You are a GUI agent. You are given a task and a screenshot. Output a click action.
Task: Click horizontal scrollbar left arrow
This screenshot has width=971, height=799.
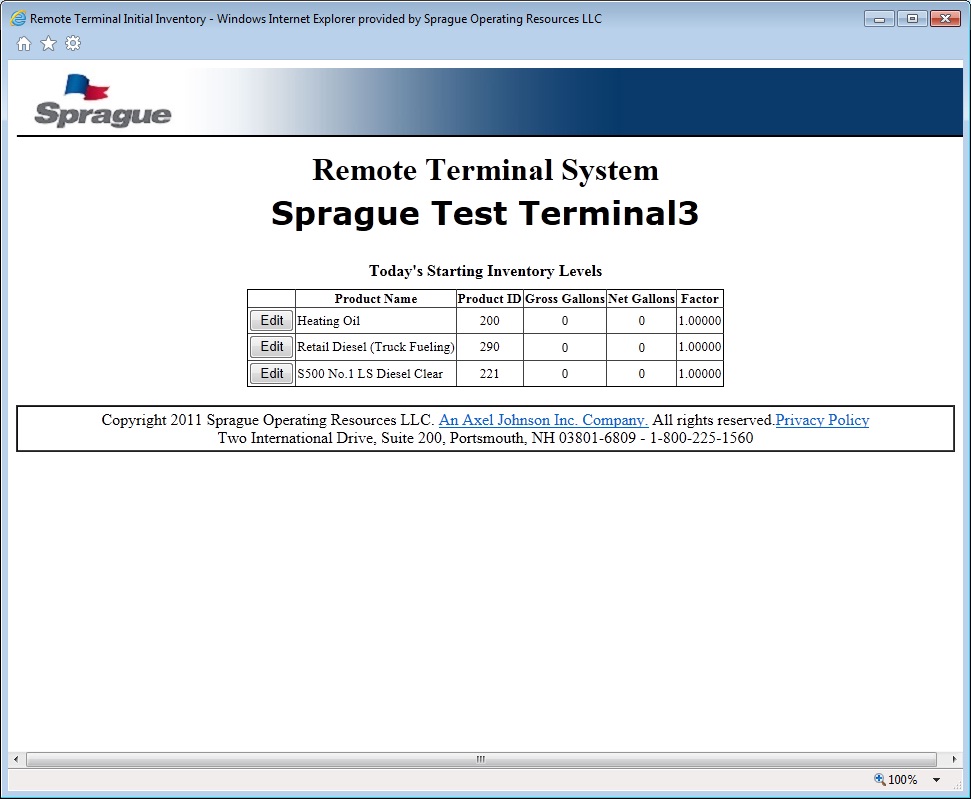(x=16, y=759)
